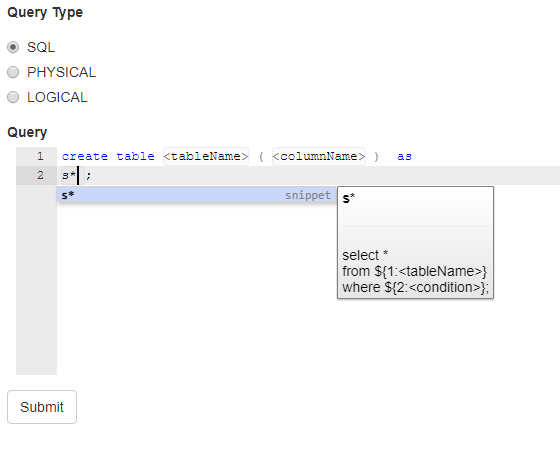
Task: Click line number 1 in the gutter
Action: 40,156
